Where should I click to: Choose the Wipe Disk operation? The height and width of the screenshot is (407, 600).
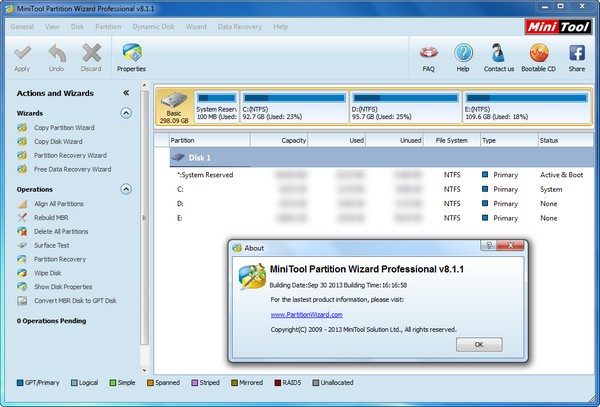pos(47,273)
